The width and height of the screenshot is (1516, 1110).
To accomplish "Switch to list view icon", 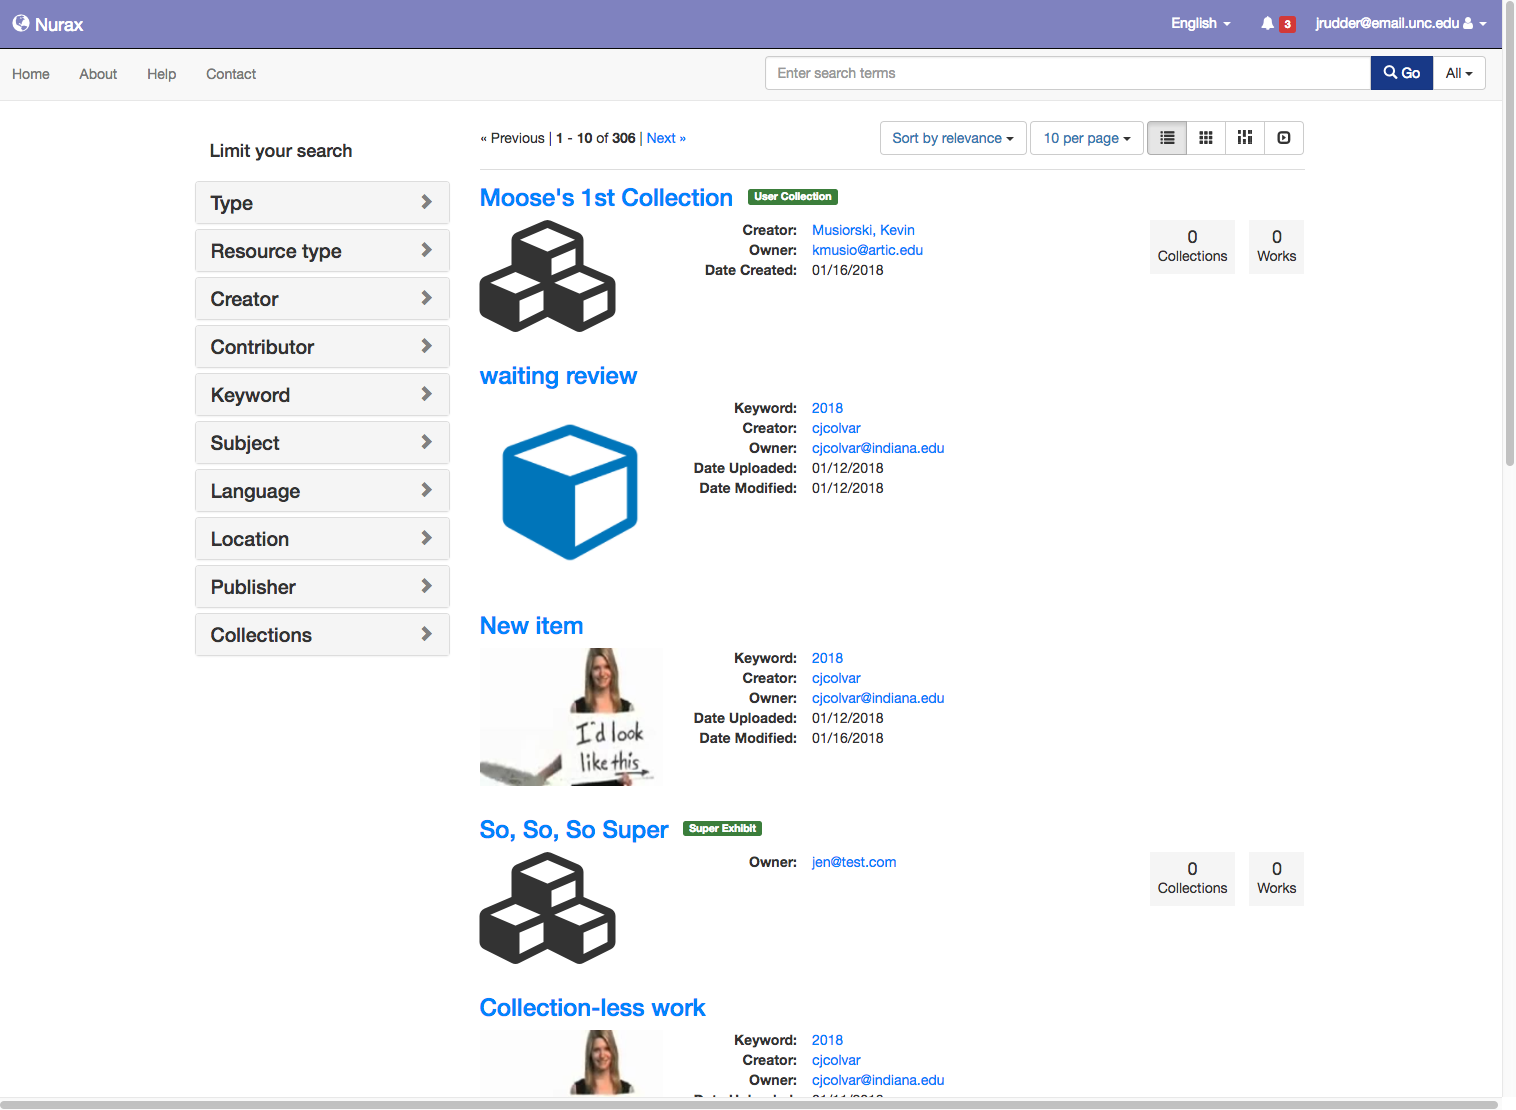I will (1167, 138).
